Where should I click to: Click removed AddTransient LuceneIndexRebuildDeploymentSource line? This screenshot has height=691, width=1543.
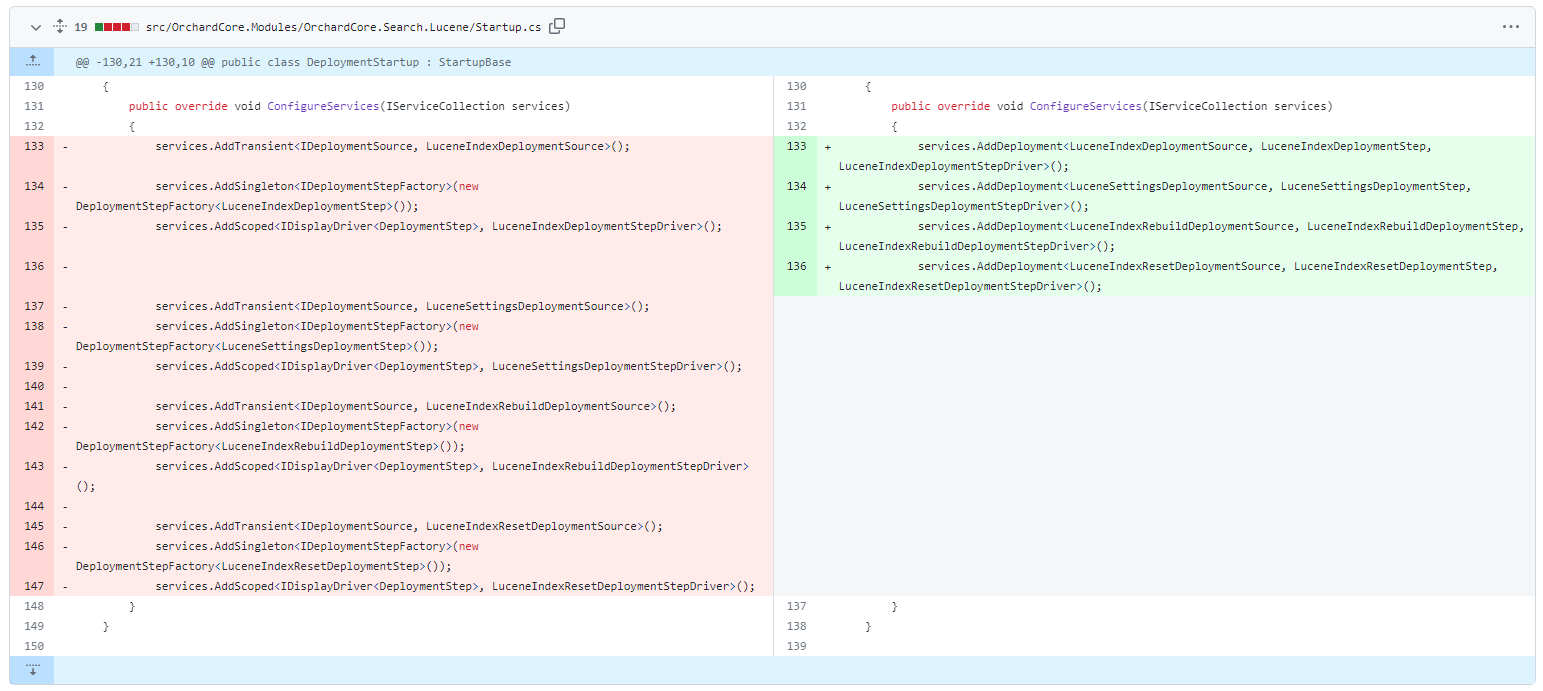point(416,406)
